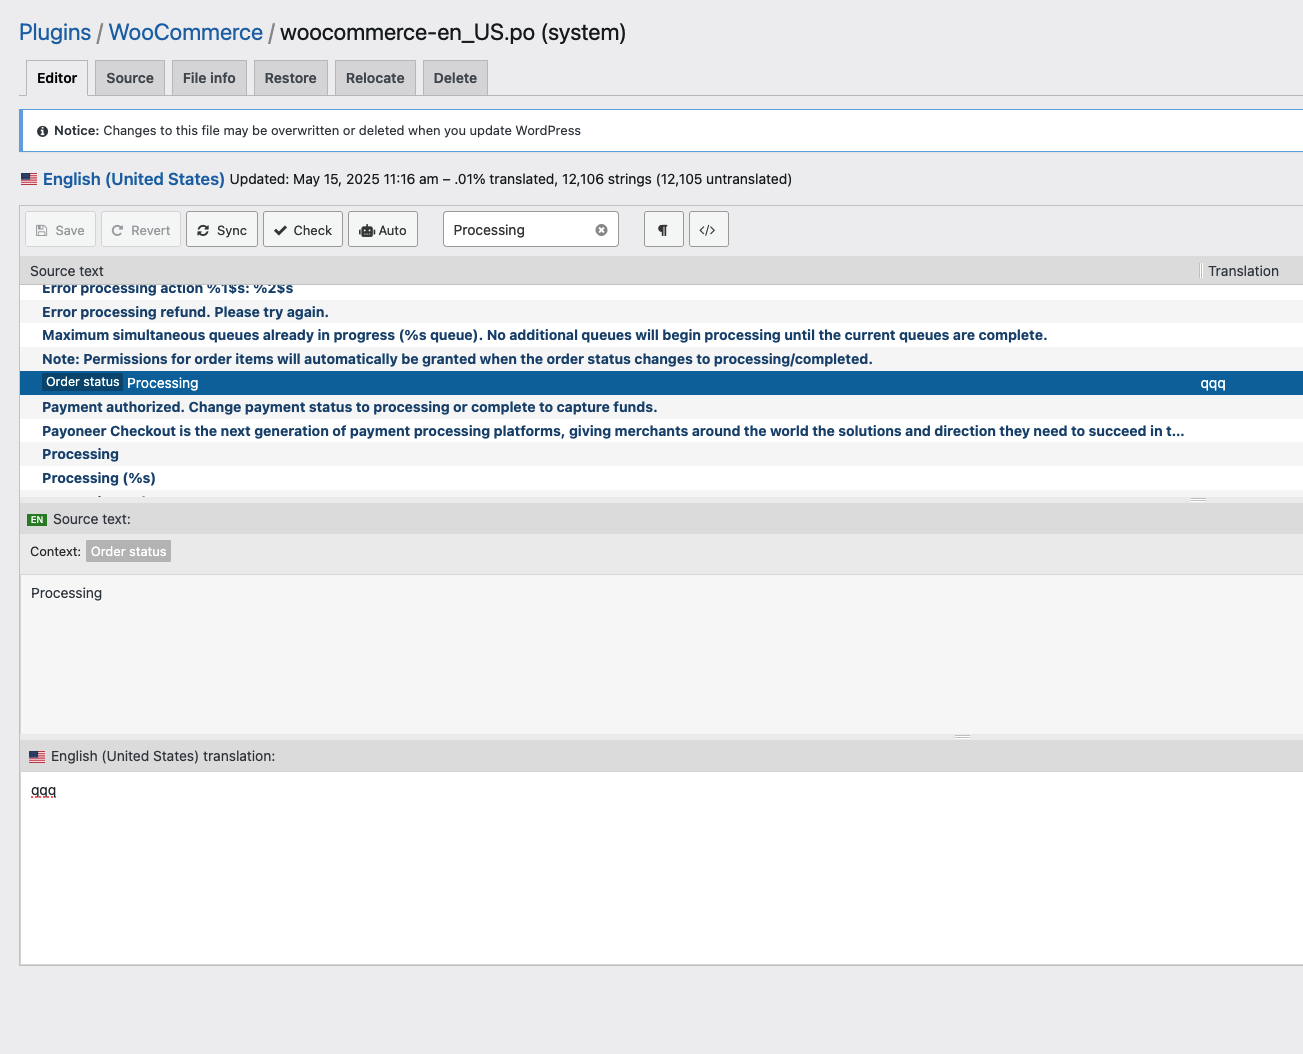This screenshot has height=1054, width=1303.
Task: Click the qqq translation textarea
Action: [661, 868]
